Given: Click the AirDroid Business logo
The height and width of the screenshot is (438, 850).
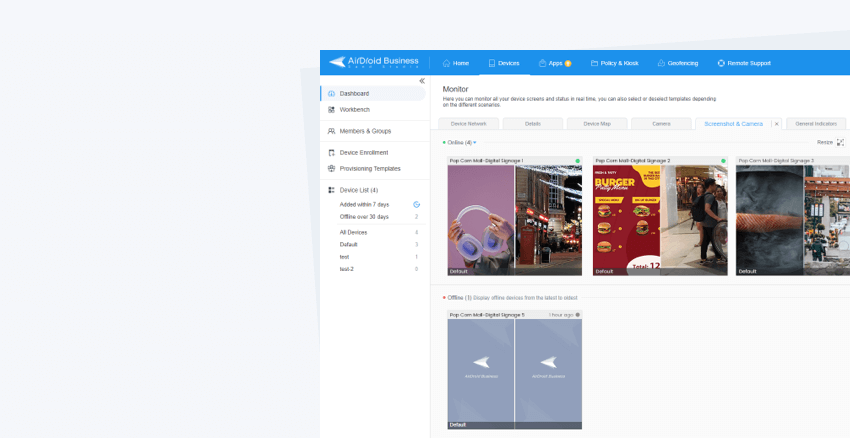Looking at the screenshot, I should [374, 62].
